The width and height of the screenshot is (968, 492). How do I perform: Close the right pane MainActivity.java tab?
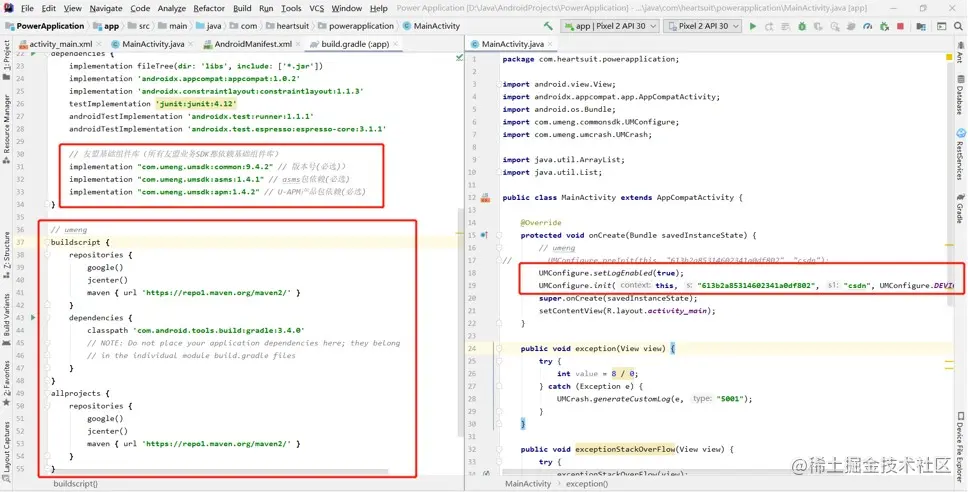tap(550, 44)
